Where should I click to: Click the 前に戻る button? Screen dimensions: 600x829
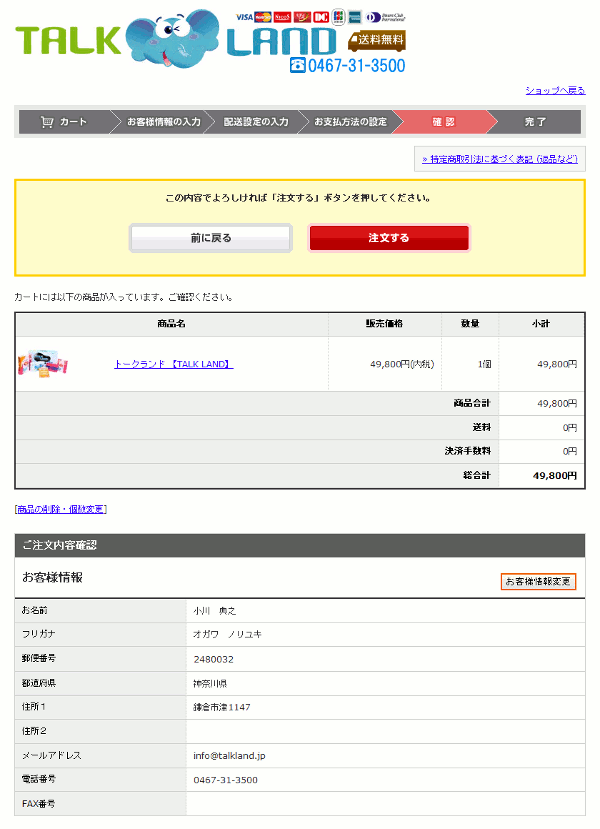[x=211, y=238]
